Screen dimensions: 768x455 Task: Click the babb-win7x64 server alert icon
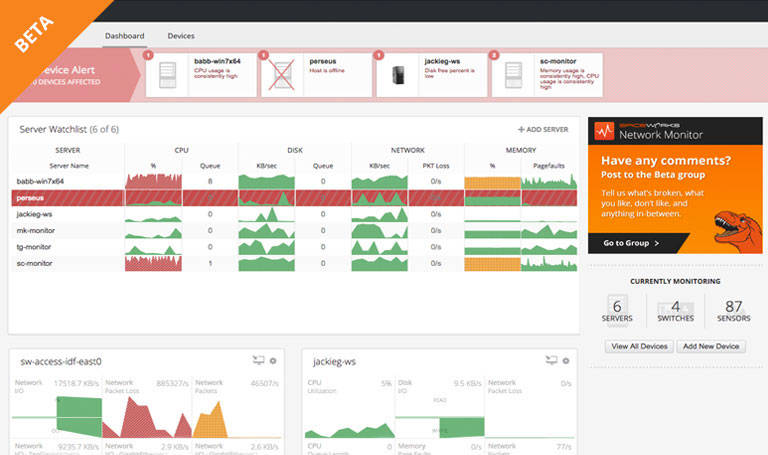(x=168, y=76)
